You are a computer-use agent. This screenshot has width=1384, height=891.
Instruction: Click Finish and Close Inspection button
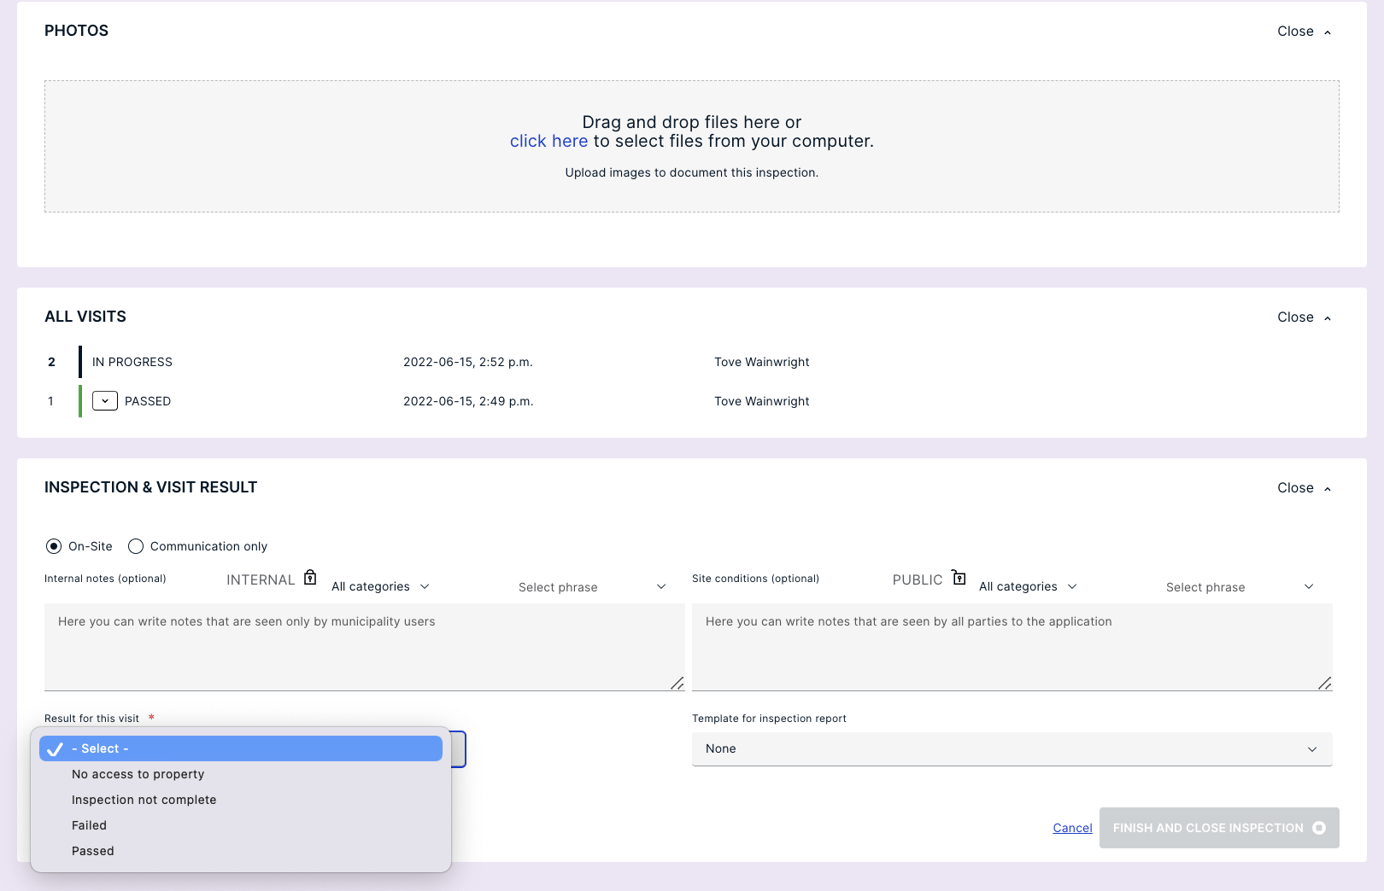point(1218,828)
